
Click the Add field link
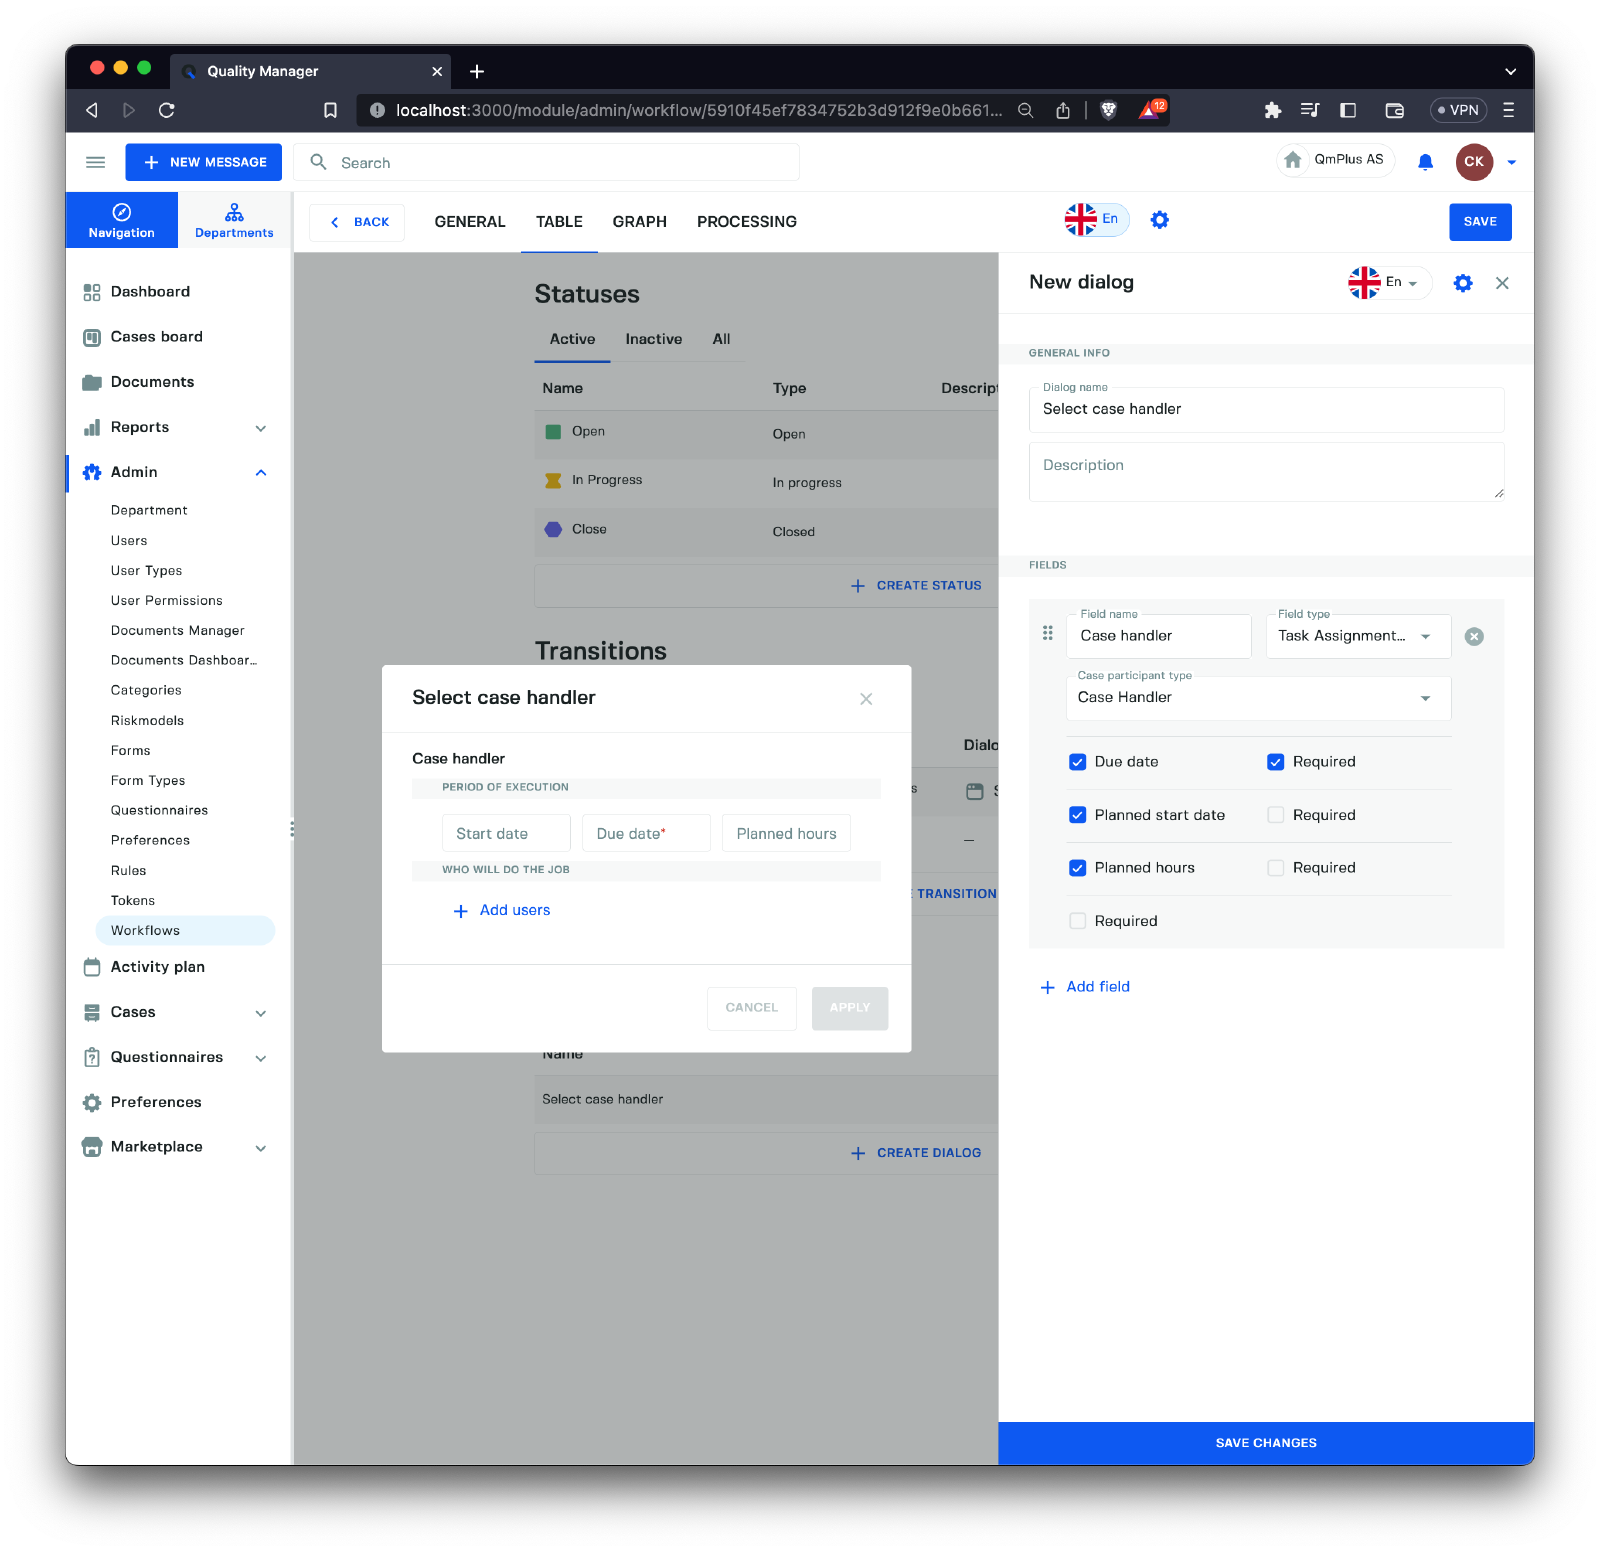point(1097,987)
